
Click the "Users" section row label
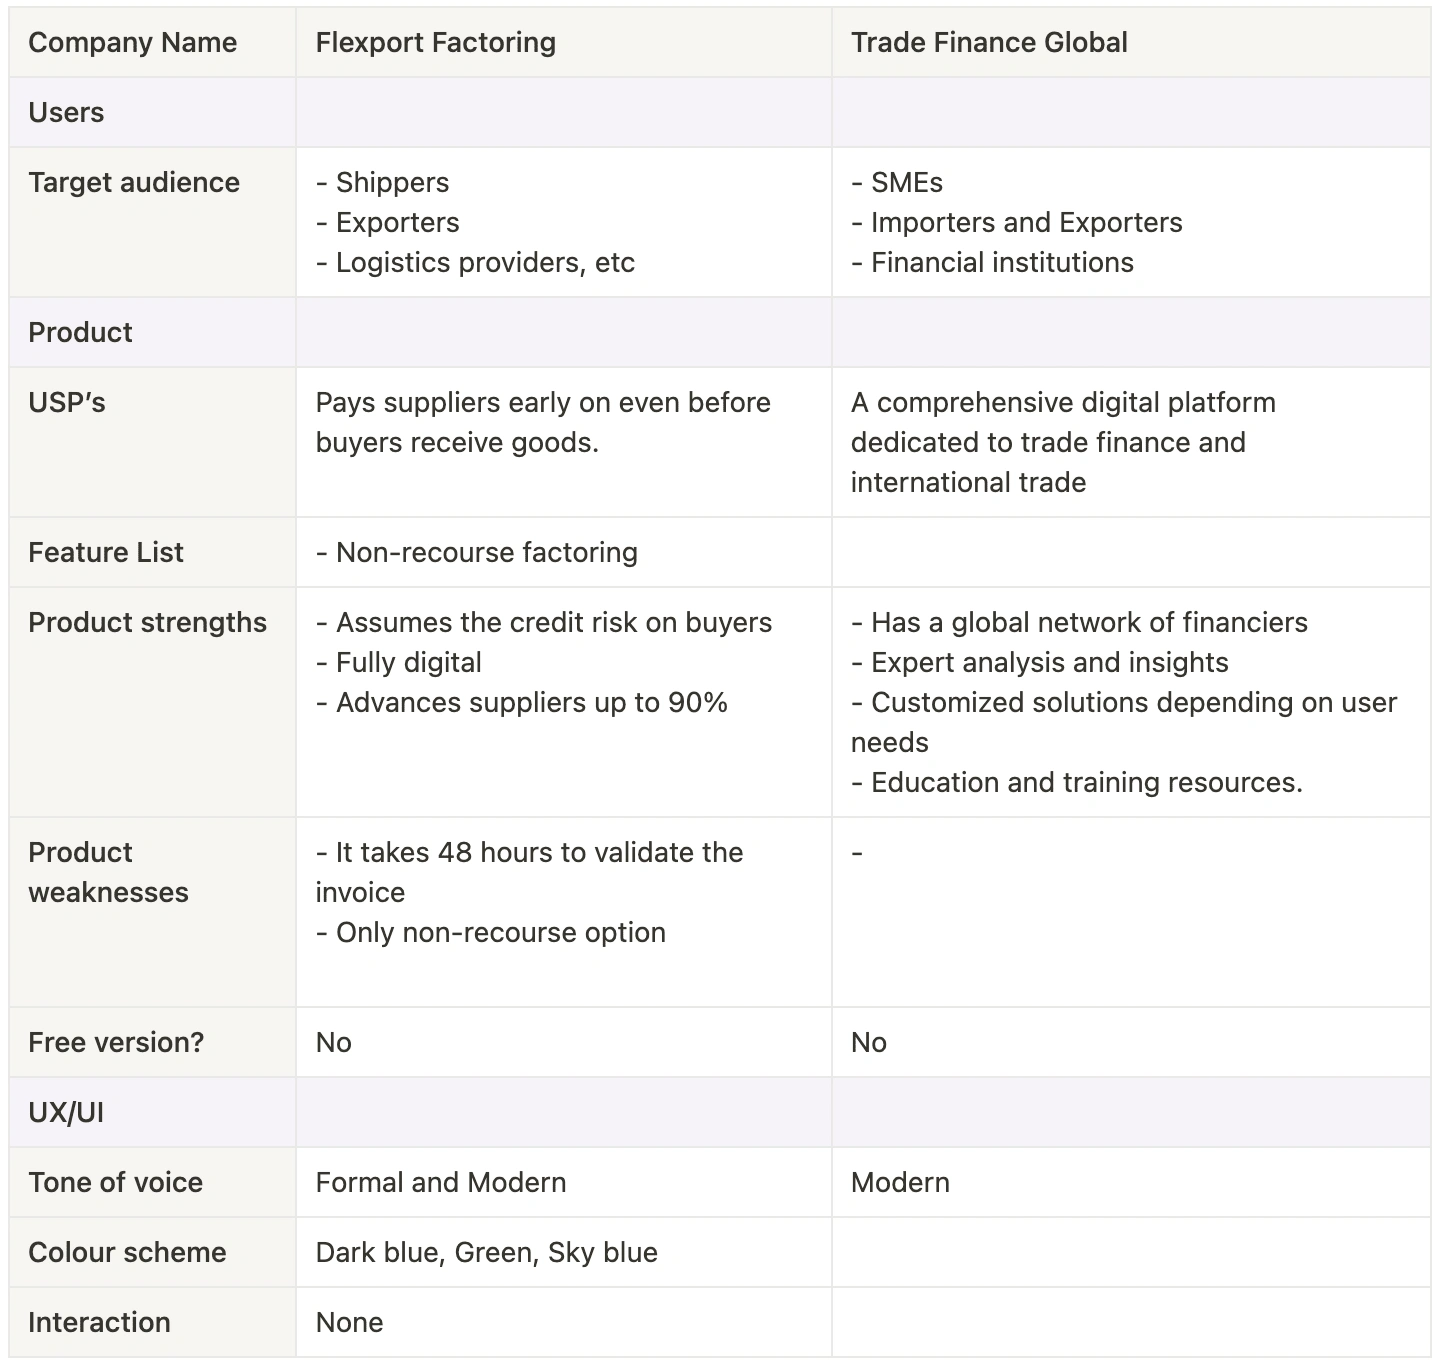coord(66,113)
